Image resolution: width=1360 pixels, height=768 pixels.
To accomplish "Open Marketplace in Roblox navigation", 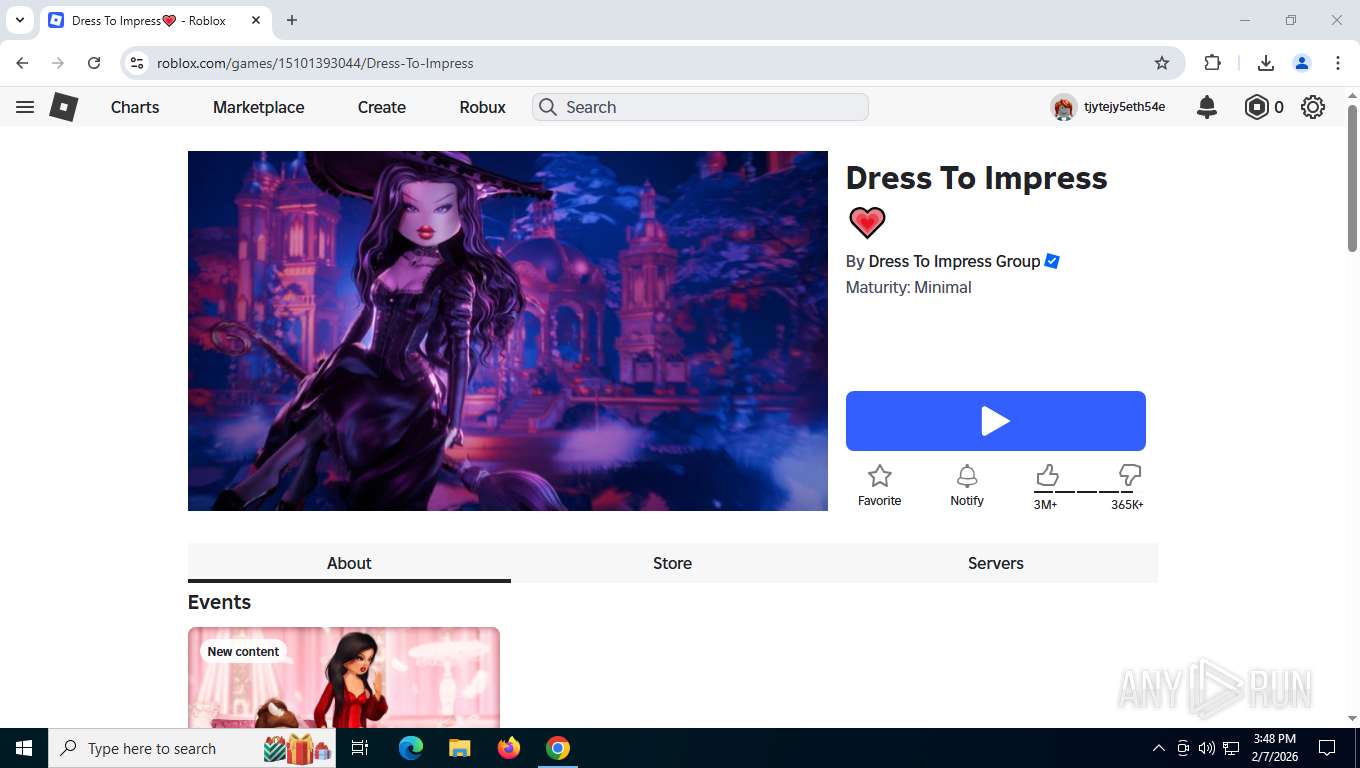I will point(258,107).
